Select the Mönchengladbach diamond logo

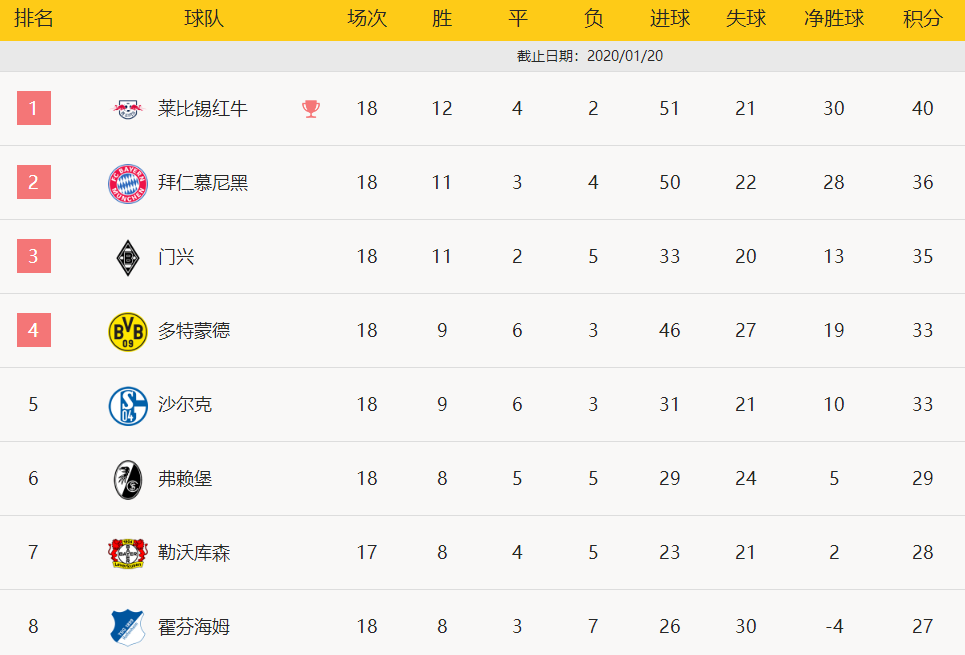pos(127,257)
